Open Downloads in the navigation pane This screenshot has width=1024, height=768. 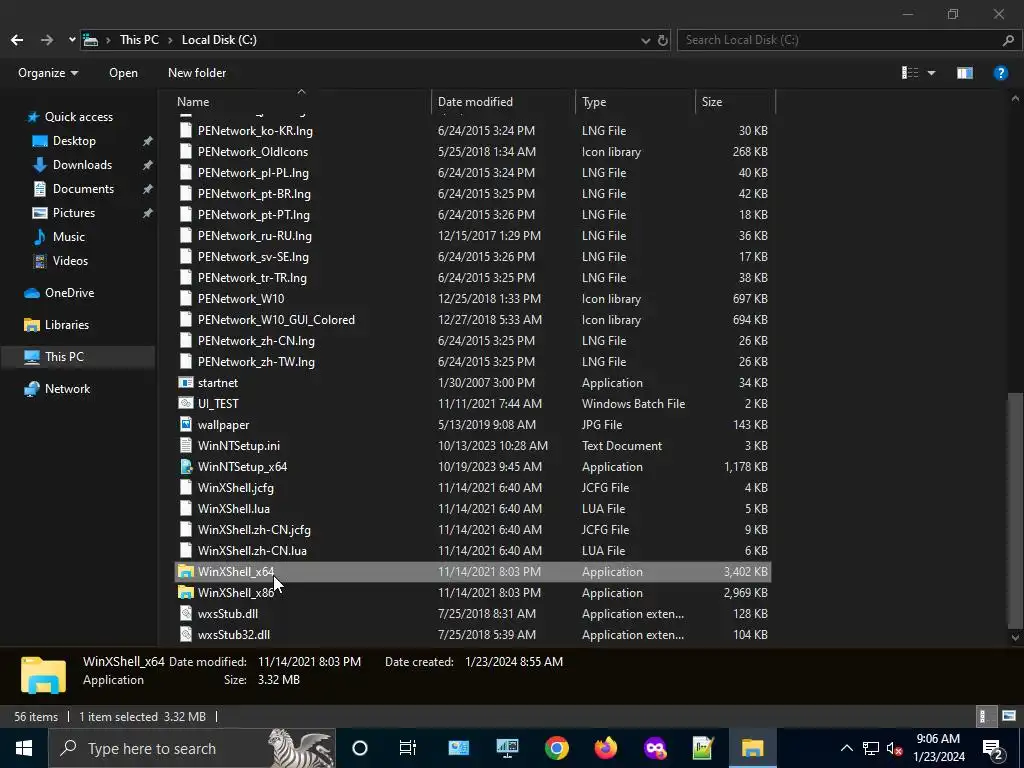[82, 165]
